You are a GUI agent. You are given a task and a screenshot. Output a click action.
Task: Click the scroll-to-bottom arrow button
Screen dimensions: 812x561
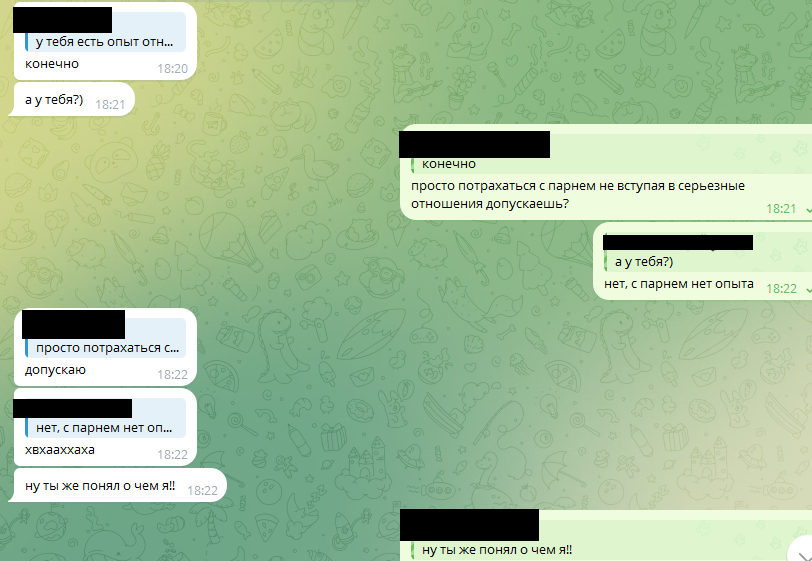tap(801, 550)
